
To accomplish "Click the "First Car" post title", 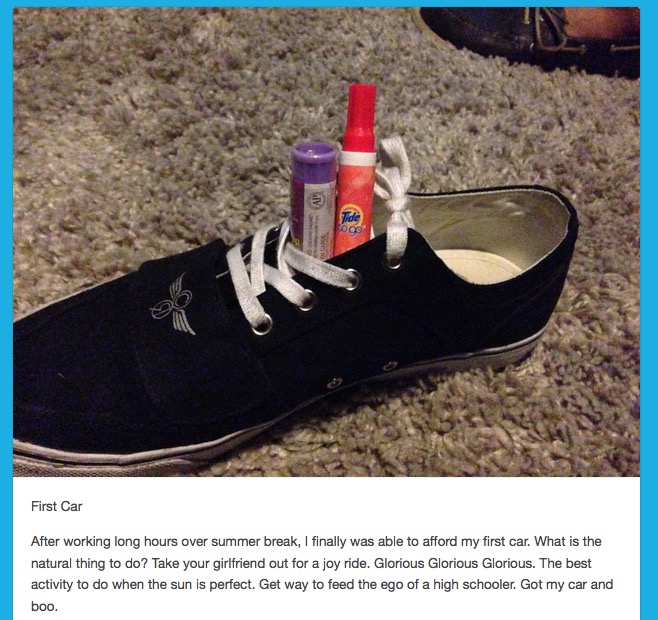I will pos(57,506).
